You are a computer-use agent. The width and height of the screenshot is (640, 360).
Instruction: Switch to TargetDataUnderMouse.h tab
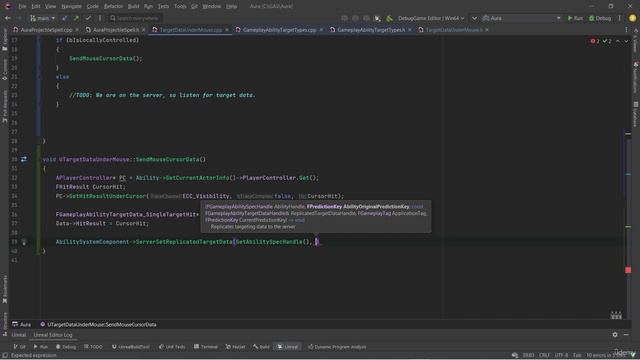click(453, 30)
